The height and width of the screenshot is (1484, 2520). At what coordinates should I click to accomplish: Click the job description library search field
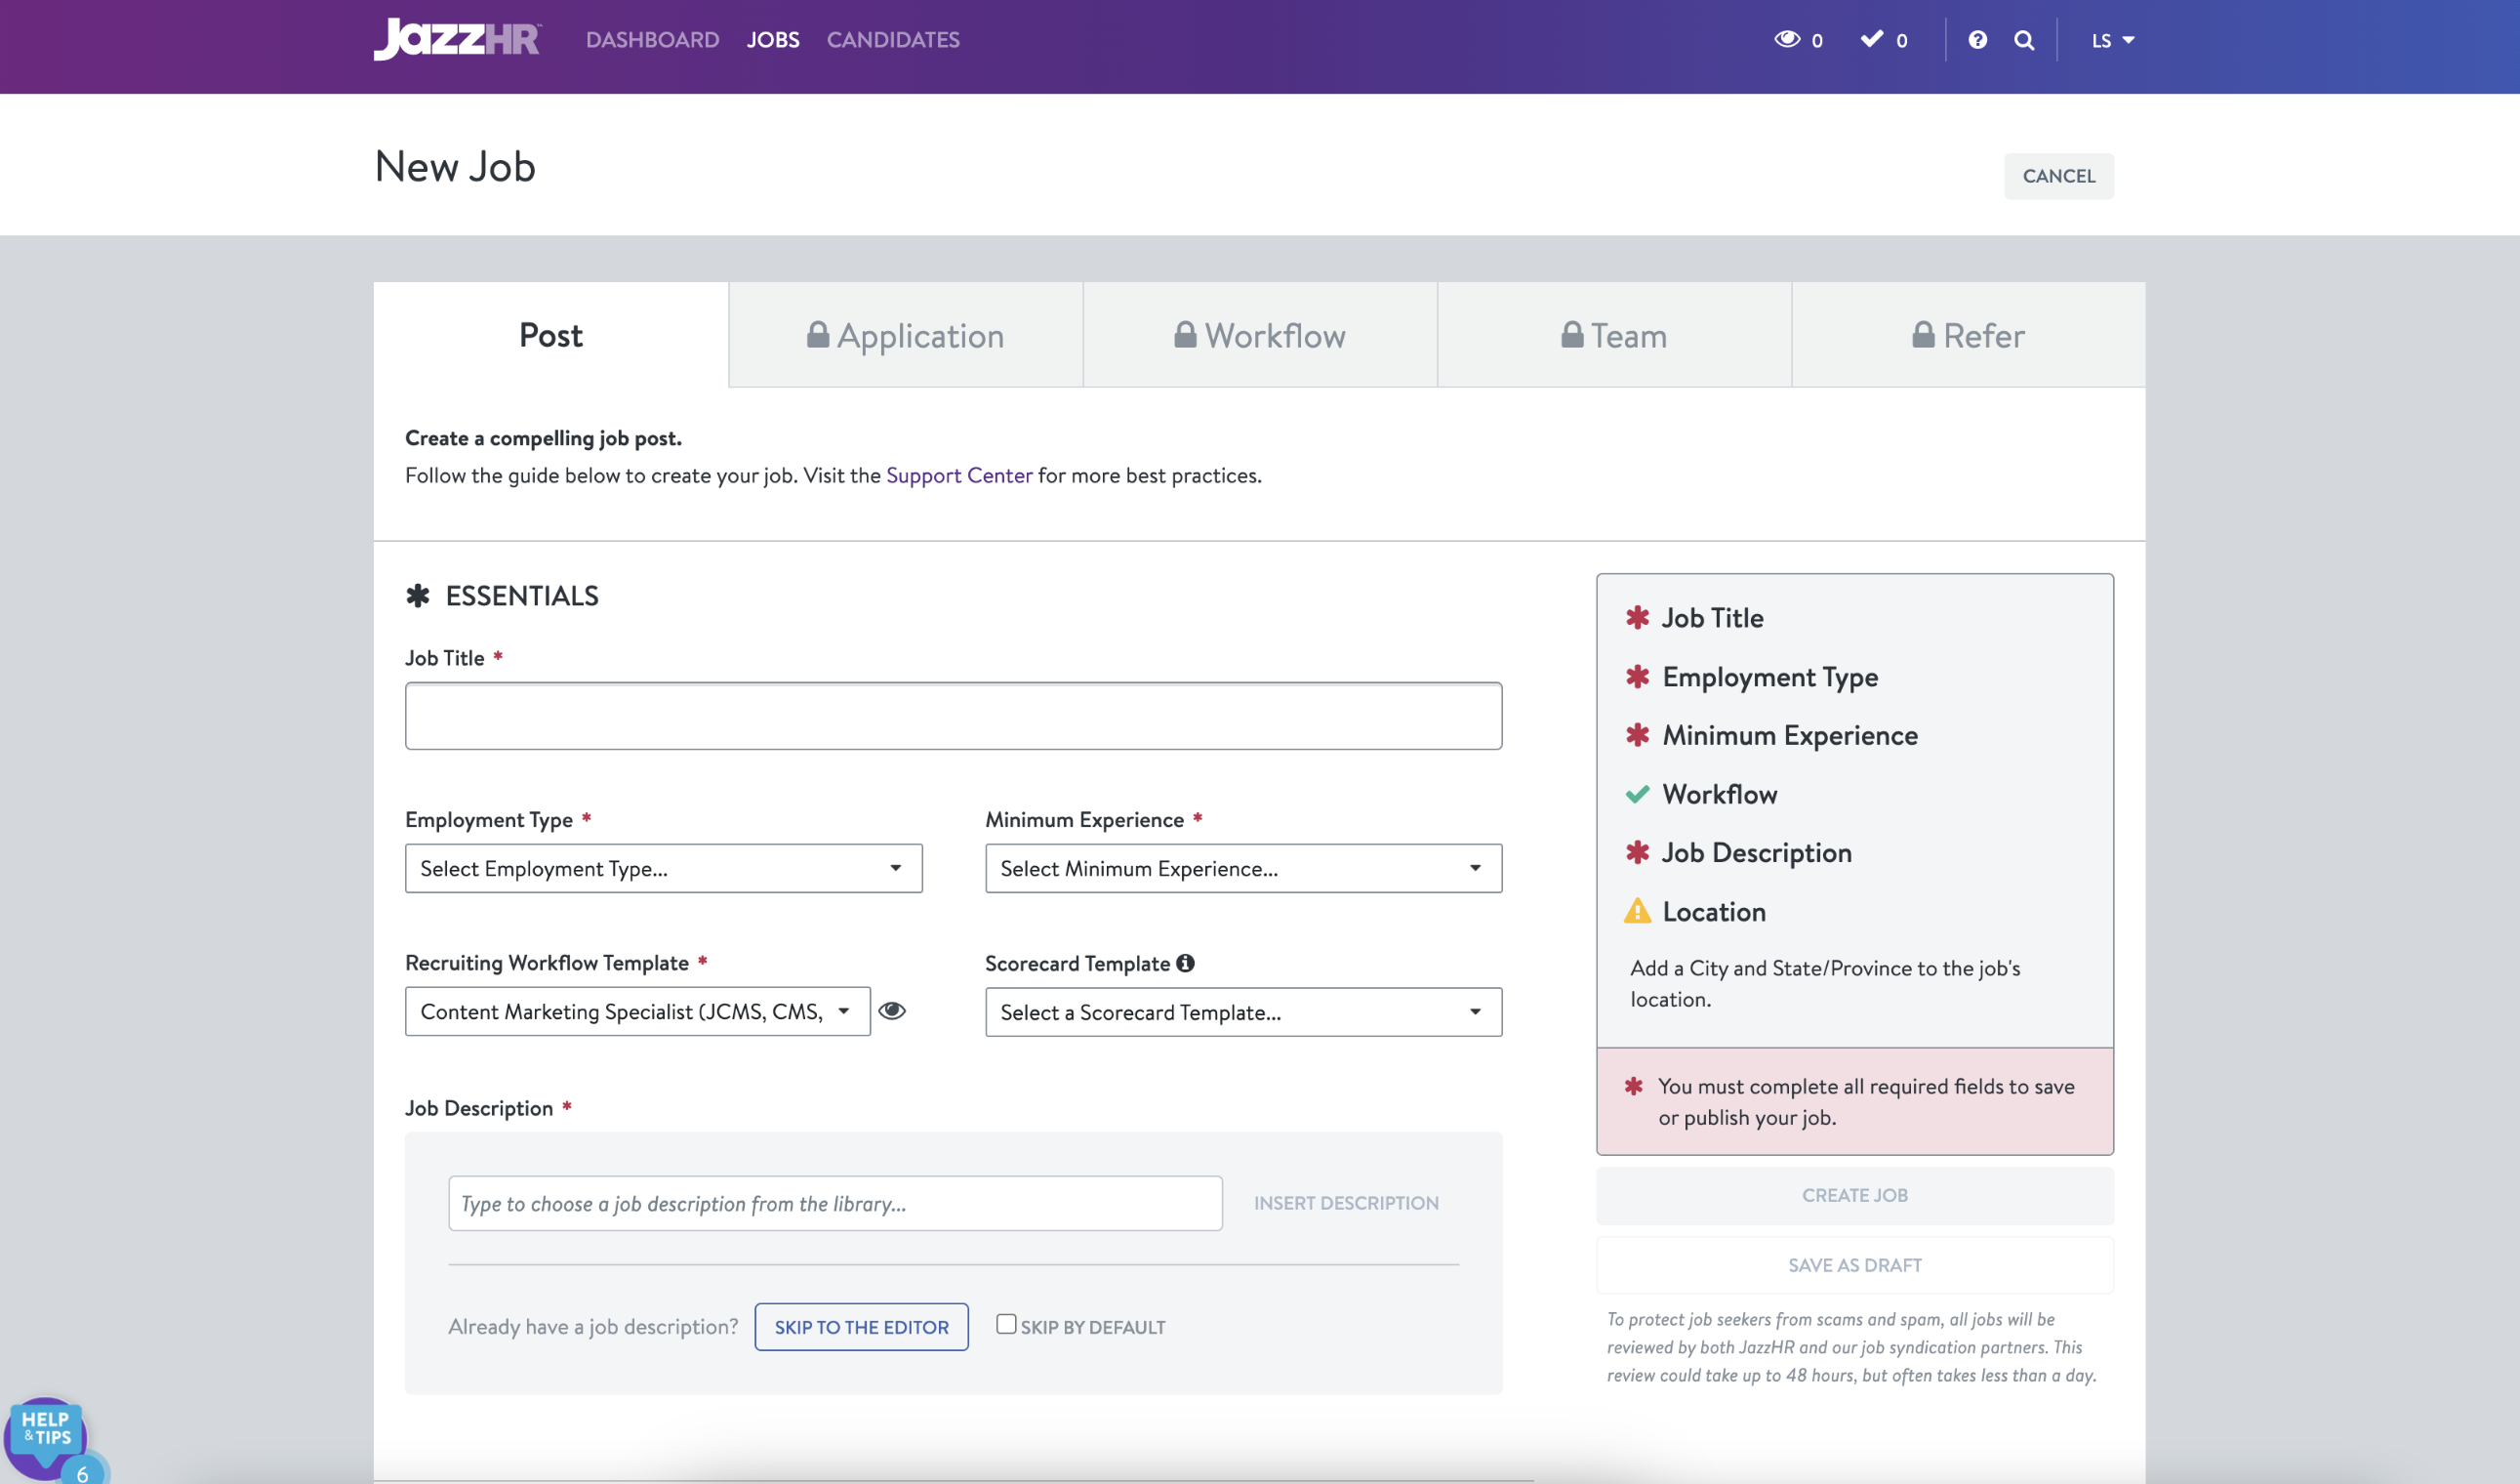pyautogui.click(x=835, y=1203)
